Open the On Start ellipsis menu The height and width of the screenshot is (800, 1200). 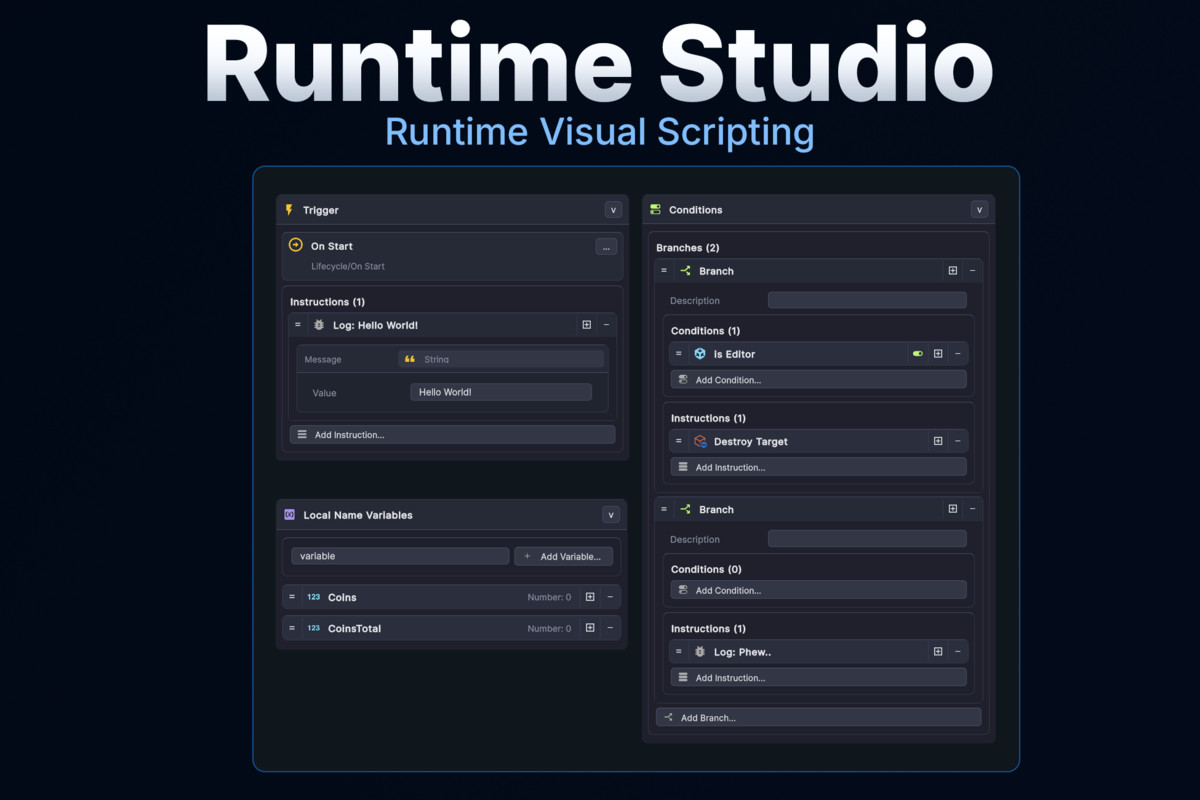tap(606, 247)
